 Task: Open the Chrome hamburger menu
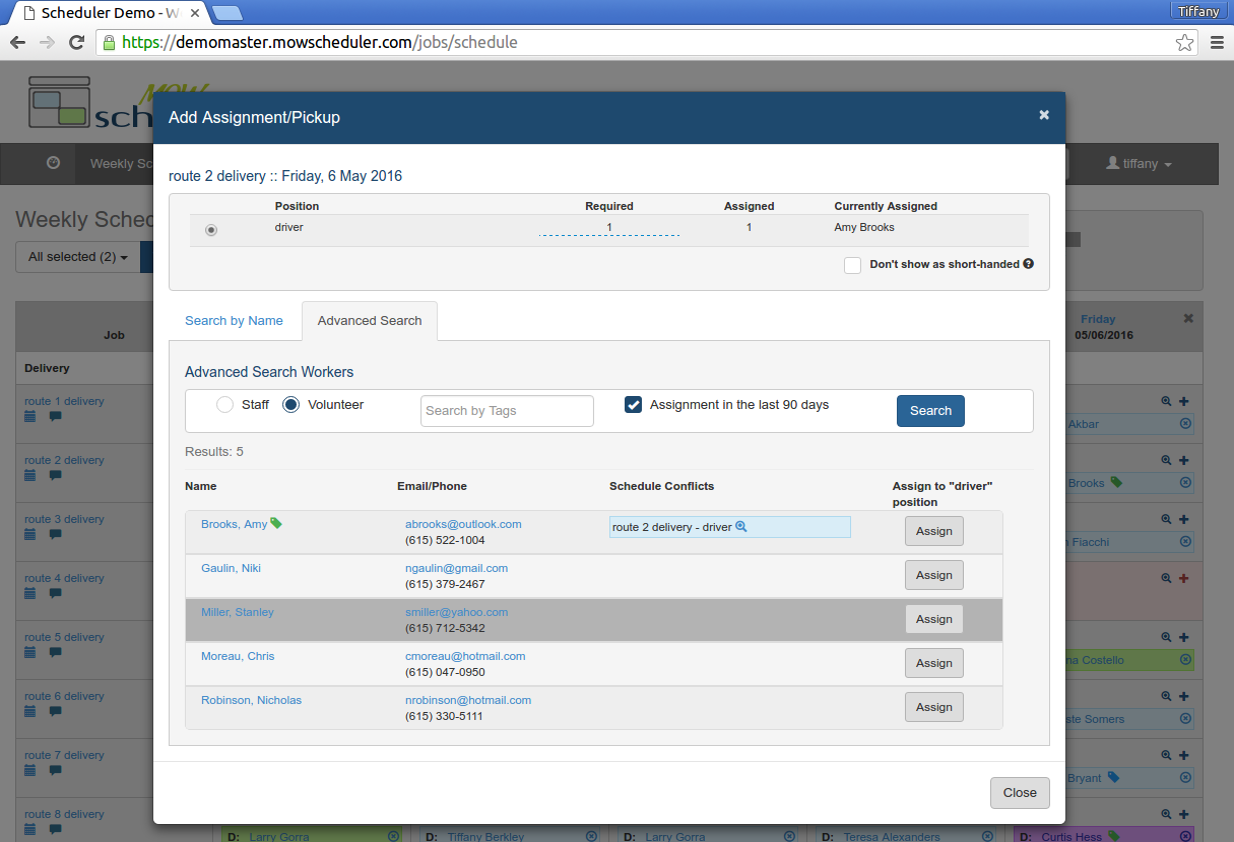point(1217,43)
